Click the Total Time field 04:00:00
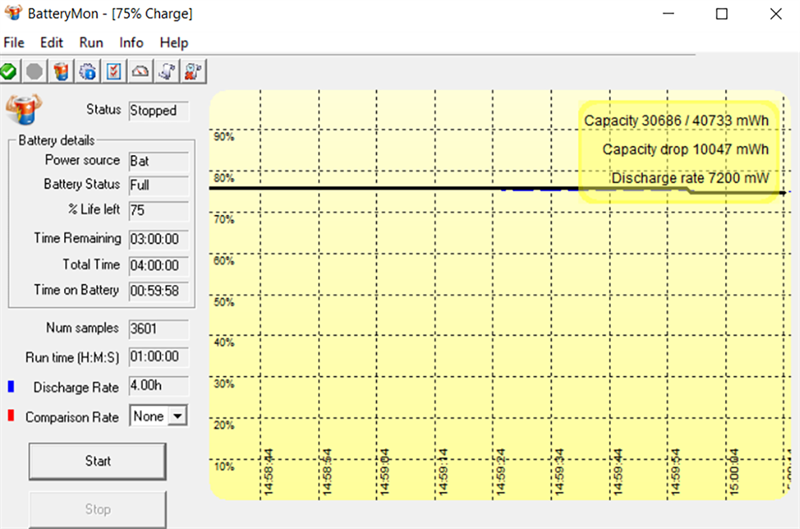Image resolution: width=800 pixels, height=529 pixels. pos(158,266)
